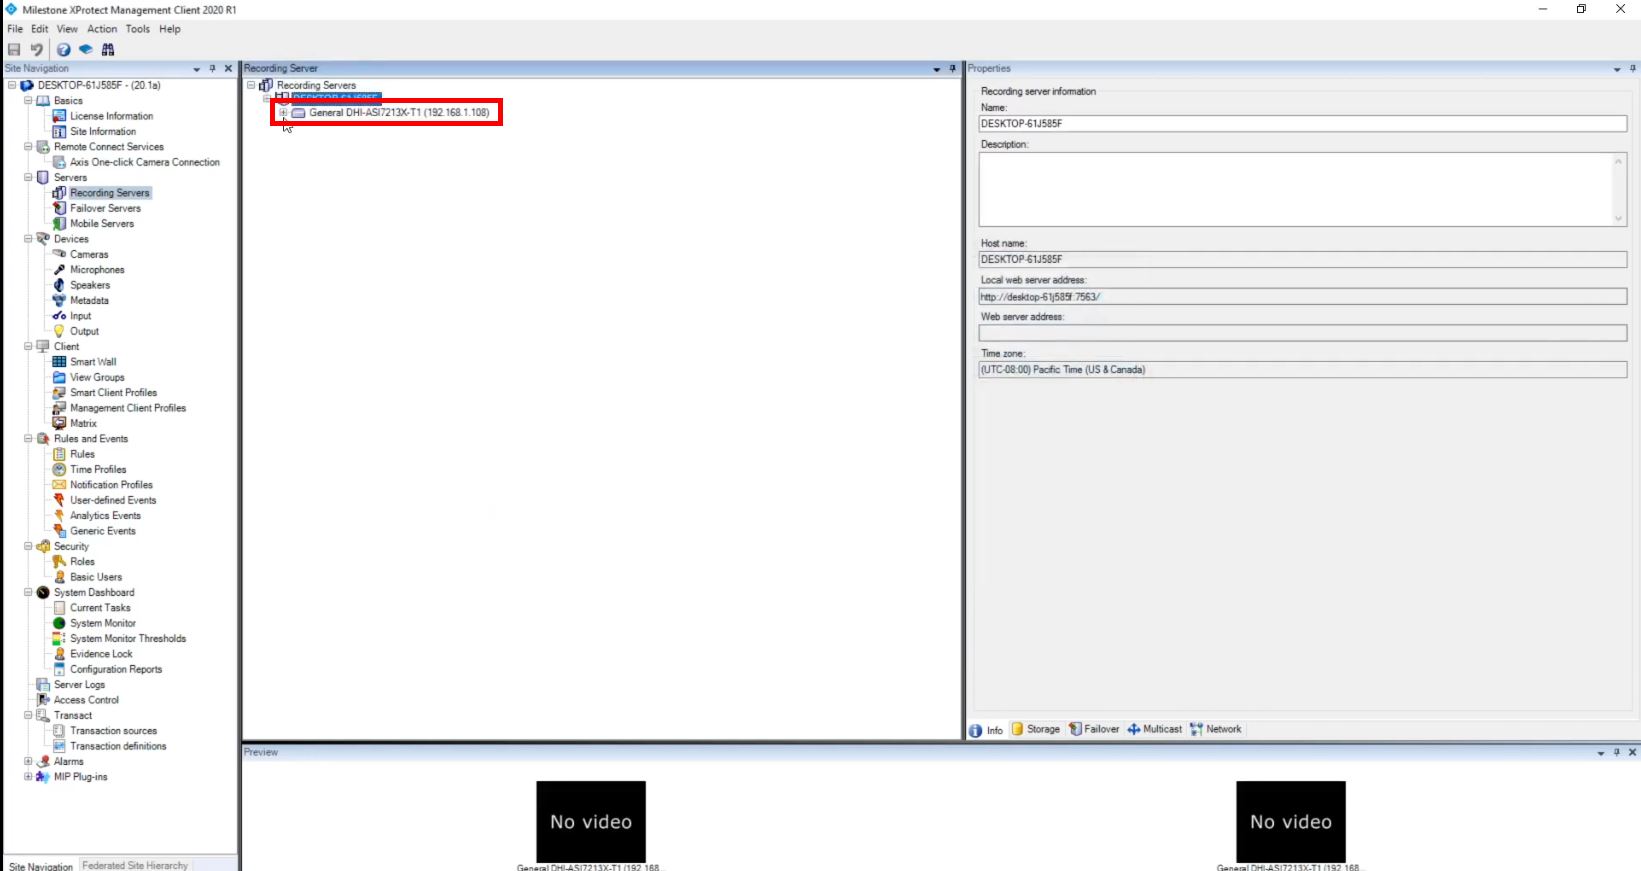Open the View menu

click(x=67, y=29)
